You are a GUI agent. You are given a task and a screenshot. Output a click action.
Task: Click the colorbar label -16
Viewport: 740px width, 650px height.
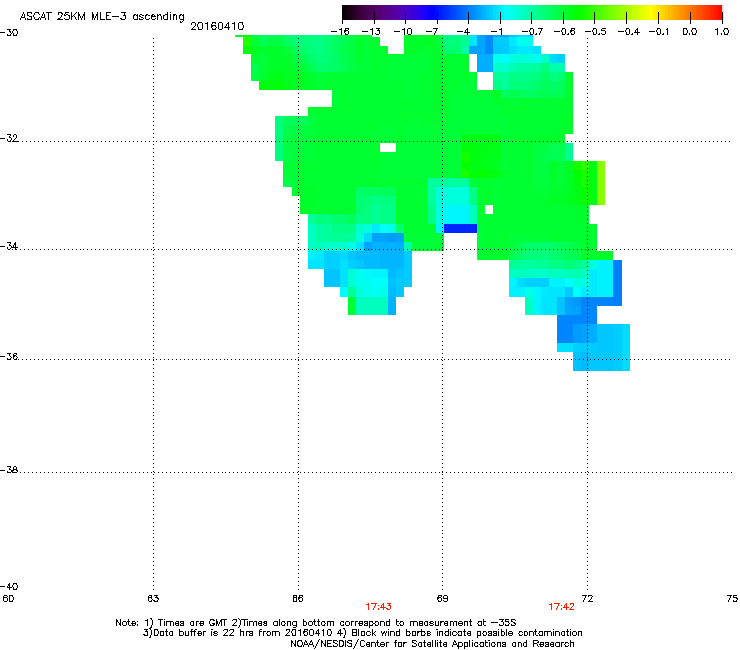(340, 32)
